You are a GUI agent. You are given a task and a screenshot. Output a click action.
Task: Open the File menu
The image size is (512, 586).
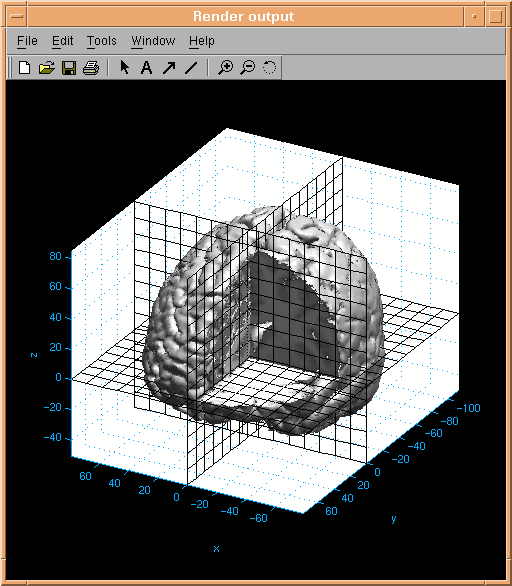pos(27,41)
